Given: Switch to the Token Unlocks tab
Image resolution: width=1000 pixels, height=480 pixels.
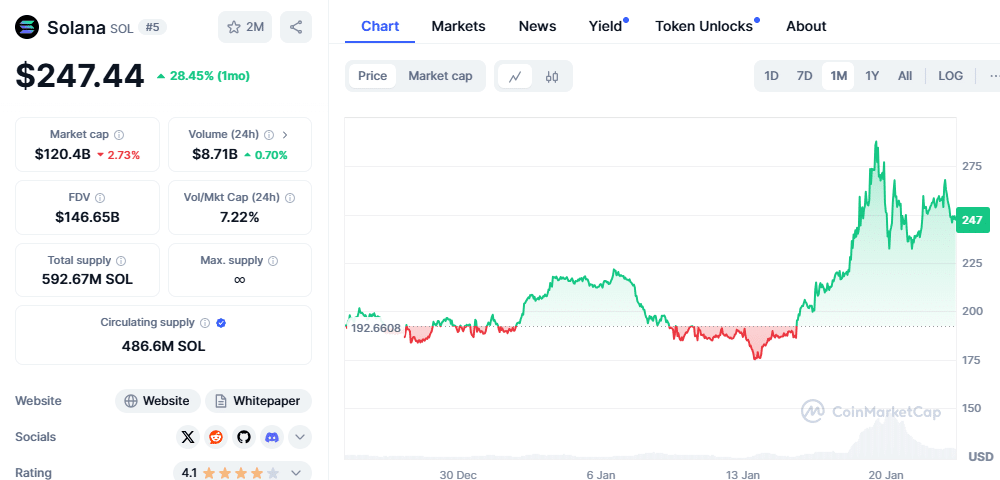Looking at the screenshot, I should tap(705, 26).
